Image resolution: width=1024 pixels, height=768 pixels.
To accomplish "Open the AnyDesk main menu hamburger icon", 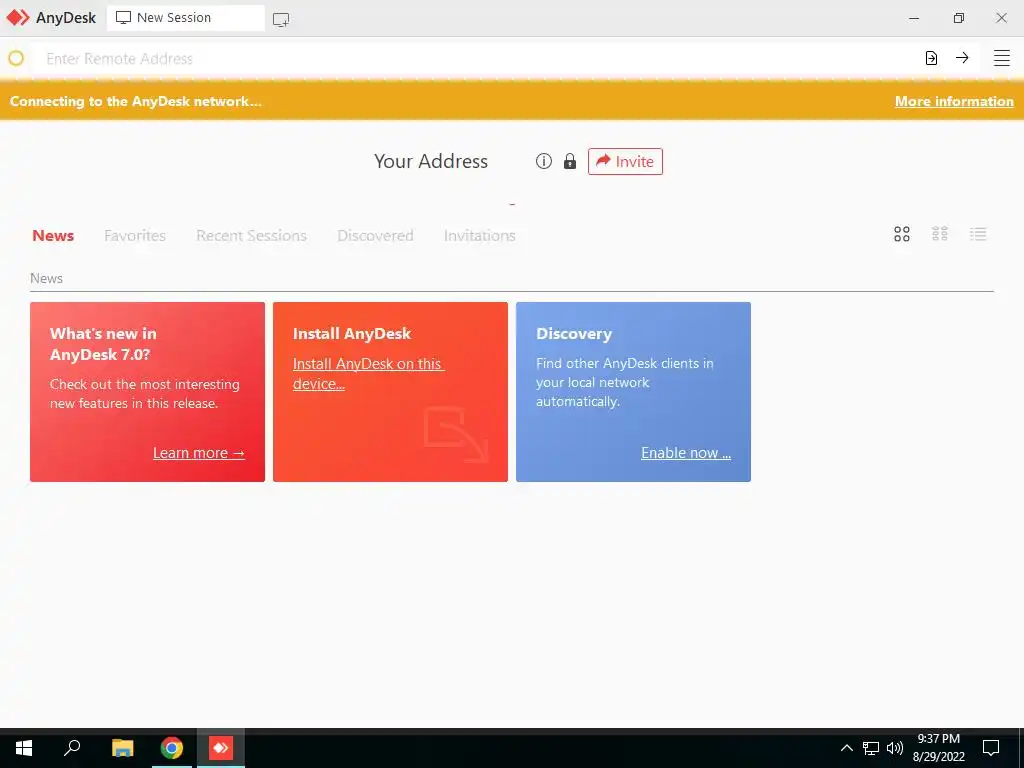I will click(x=1001, y=58).
